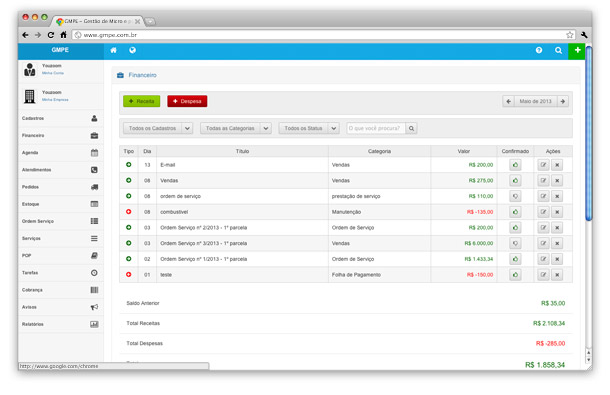Toggle confirmed thumb for teste row
This screenshot has width=610, height=395.
515,275
